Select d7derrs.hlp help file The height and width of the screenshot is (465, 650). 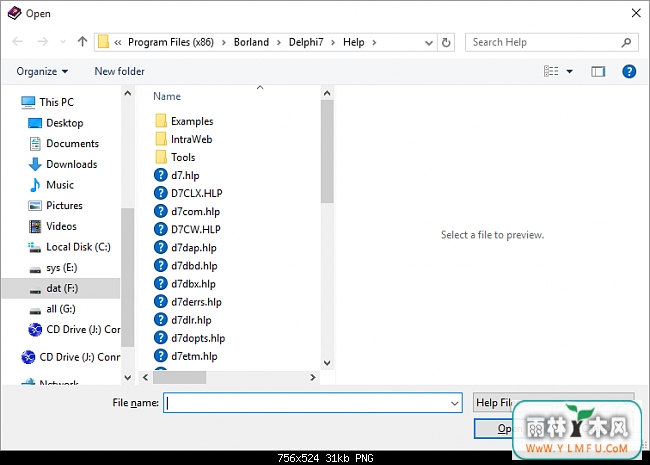coord(196,302)
